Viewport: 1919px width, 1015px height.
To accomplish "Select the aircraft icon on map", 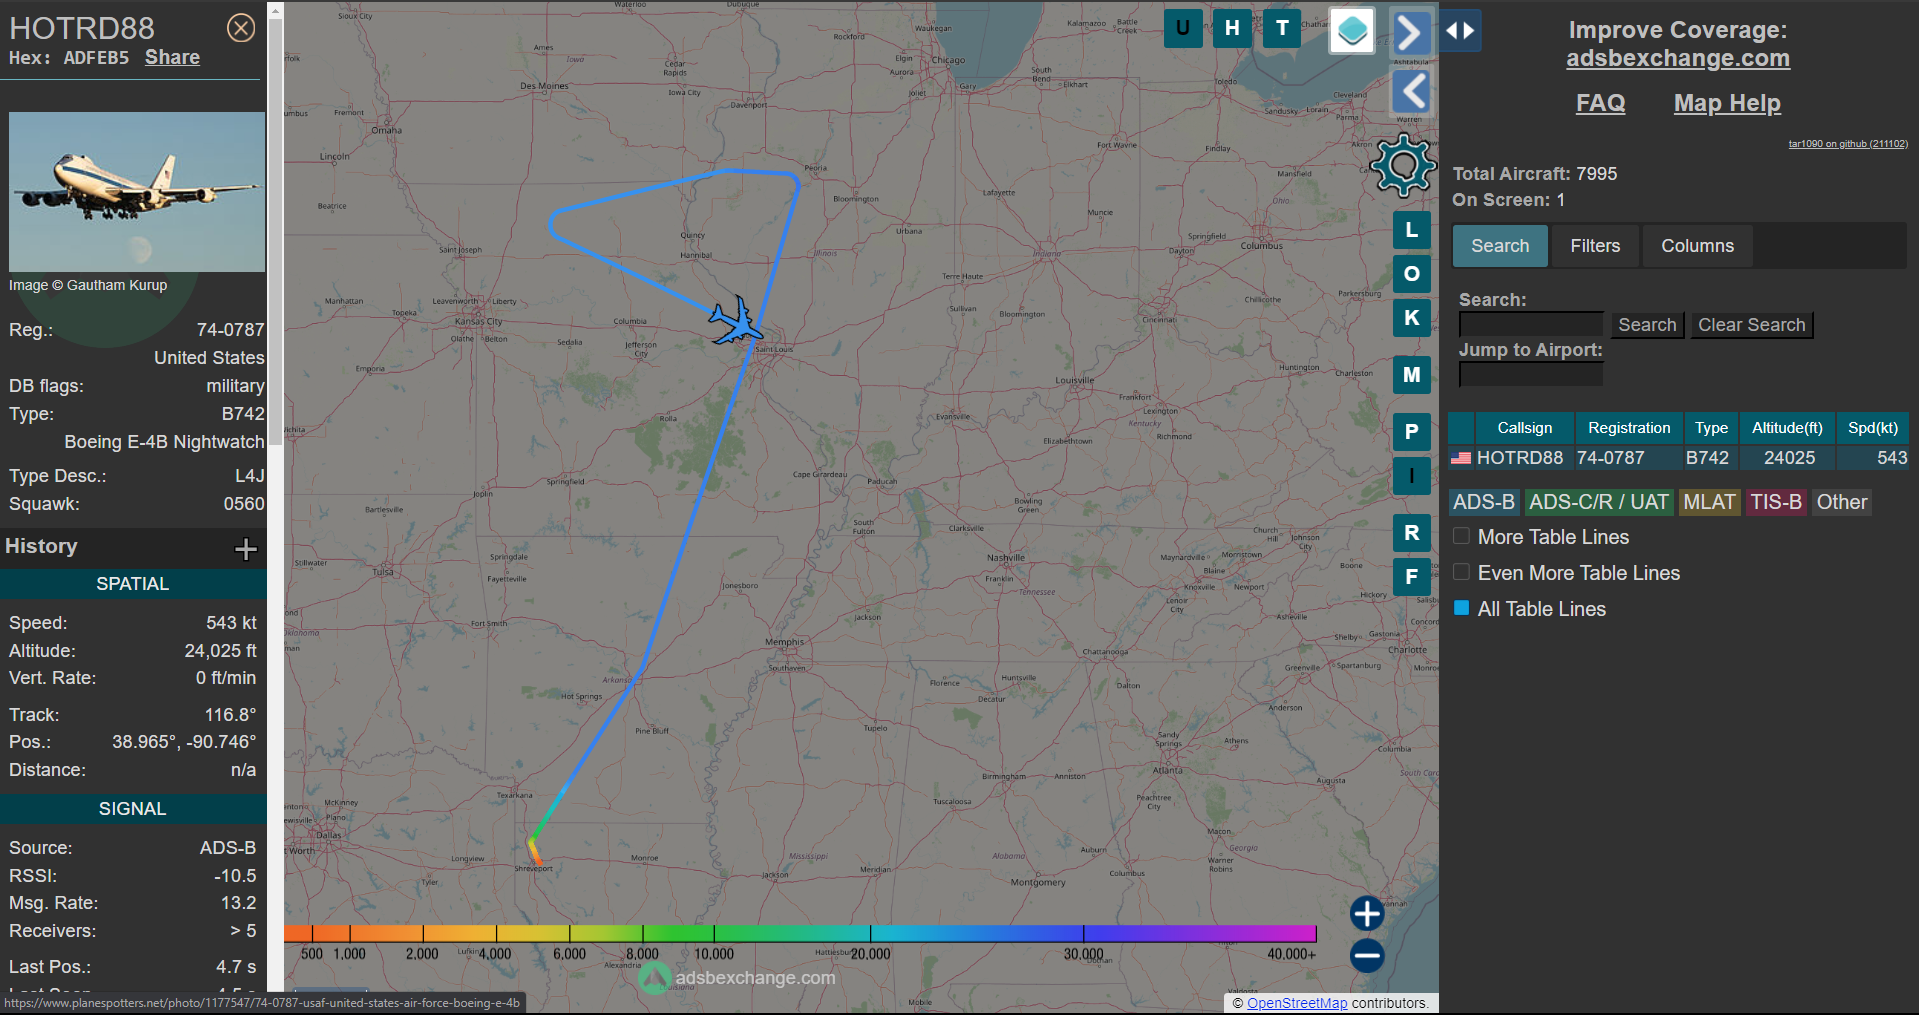I will click(736, 321).
